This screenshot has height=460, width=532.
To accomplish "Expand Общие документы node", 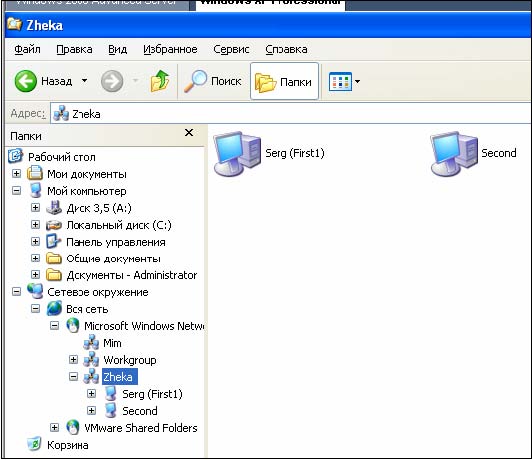I will coord(35,258).
